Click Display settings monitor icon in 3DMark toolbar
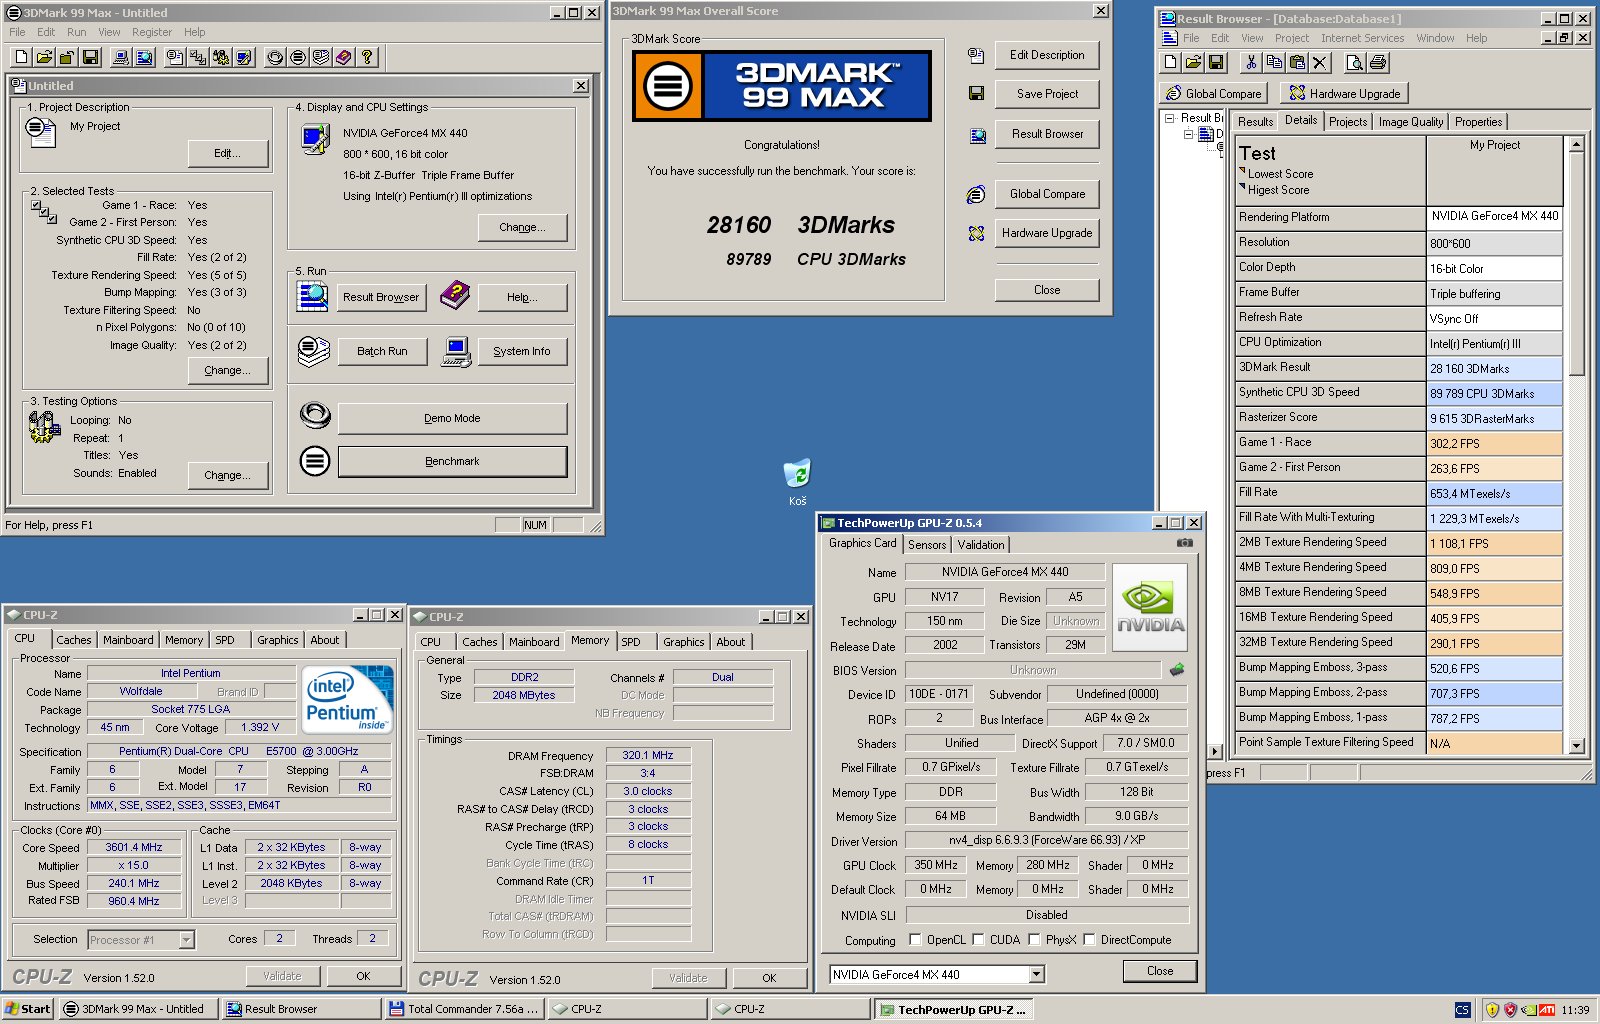The width and height of the screenshot is (1600, 1024). [244, 57]
